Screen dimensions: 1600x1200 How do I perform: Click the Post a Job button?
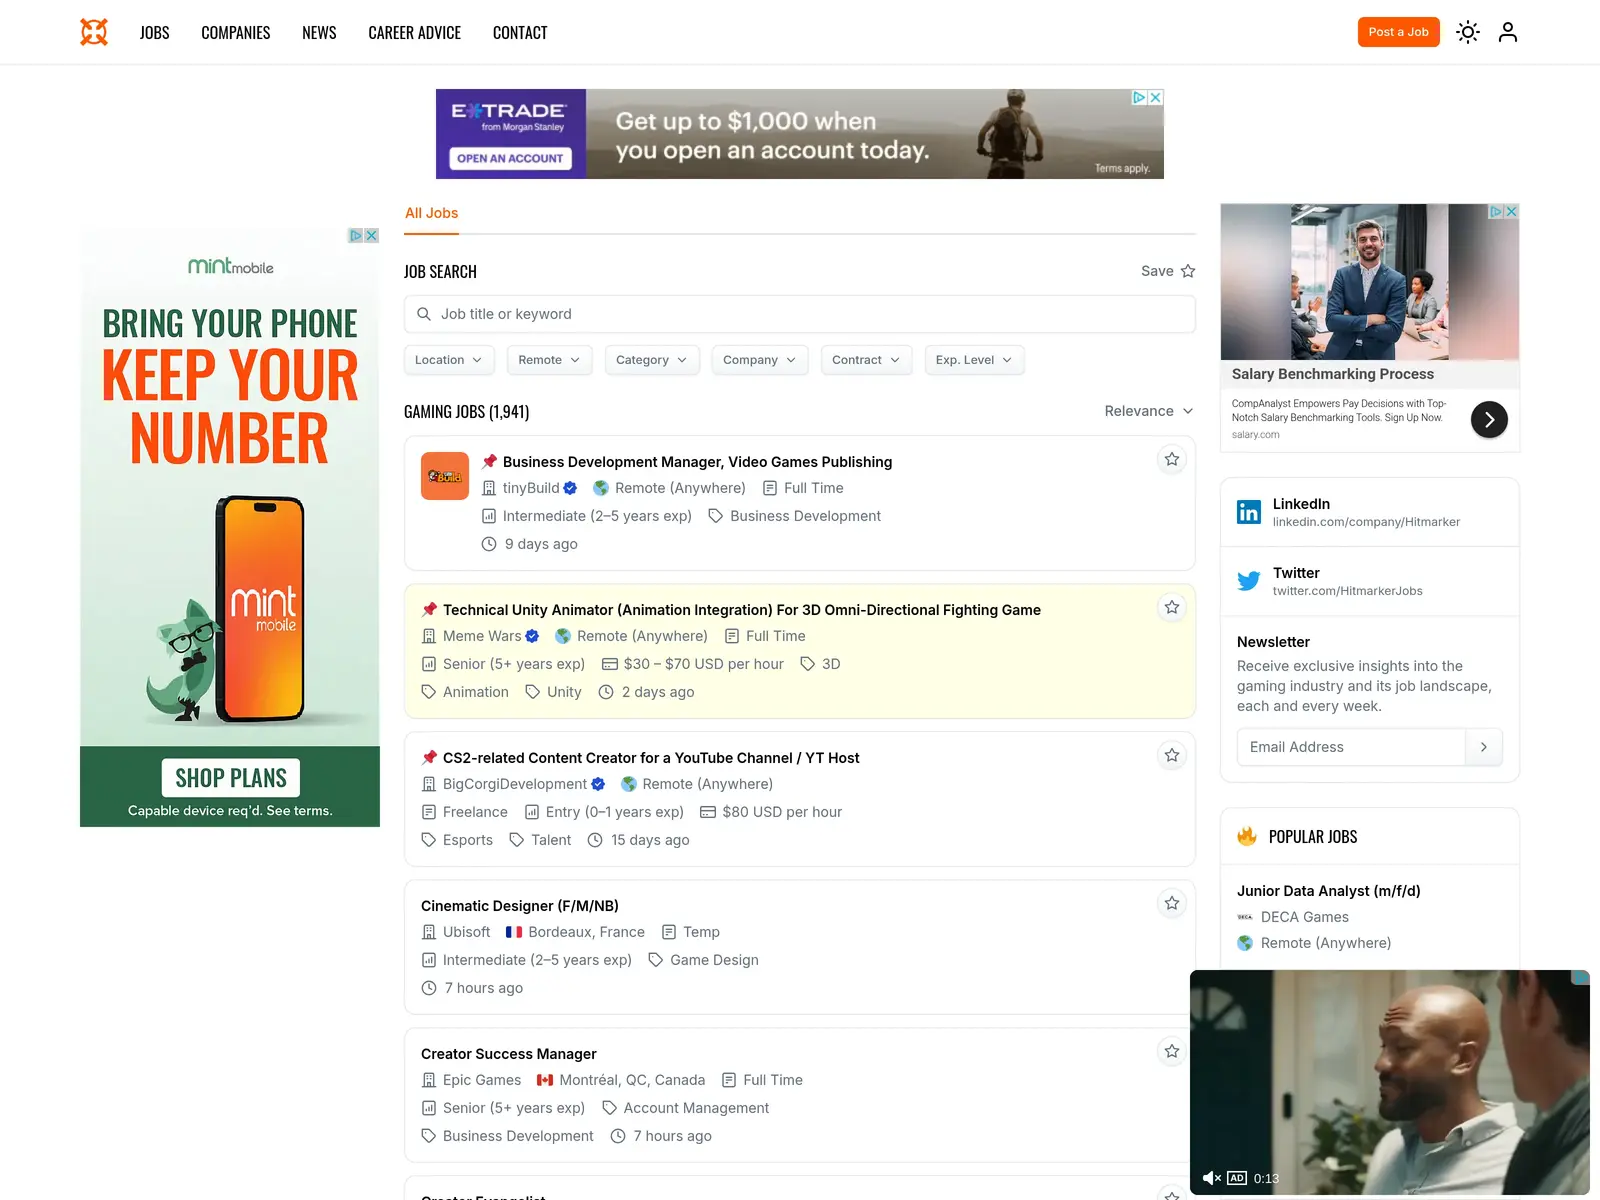(1398, 32)
